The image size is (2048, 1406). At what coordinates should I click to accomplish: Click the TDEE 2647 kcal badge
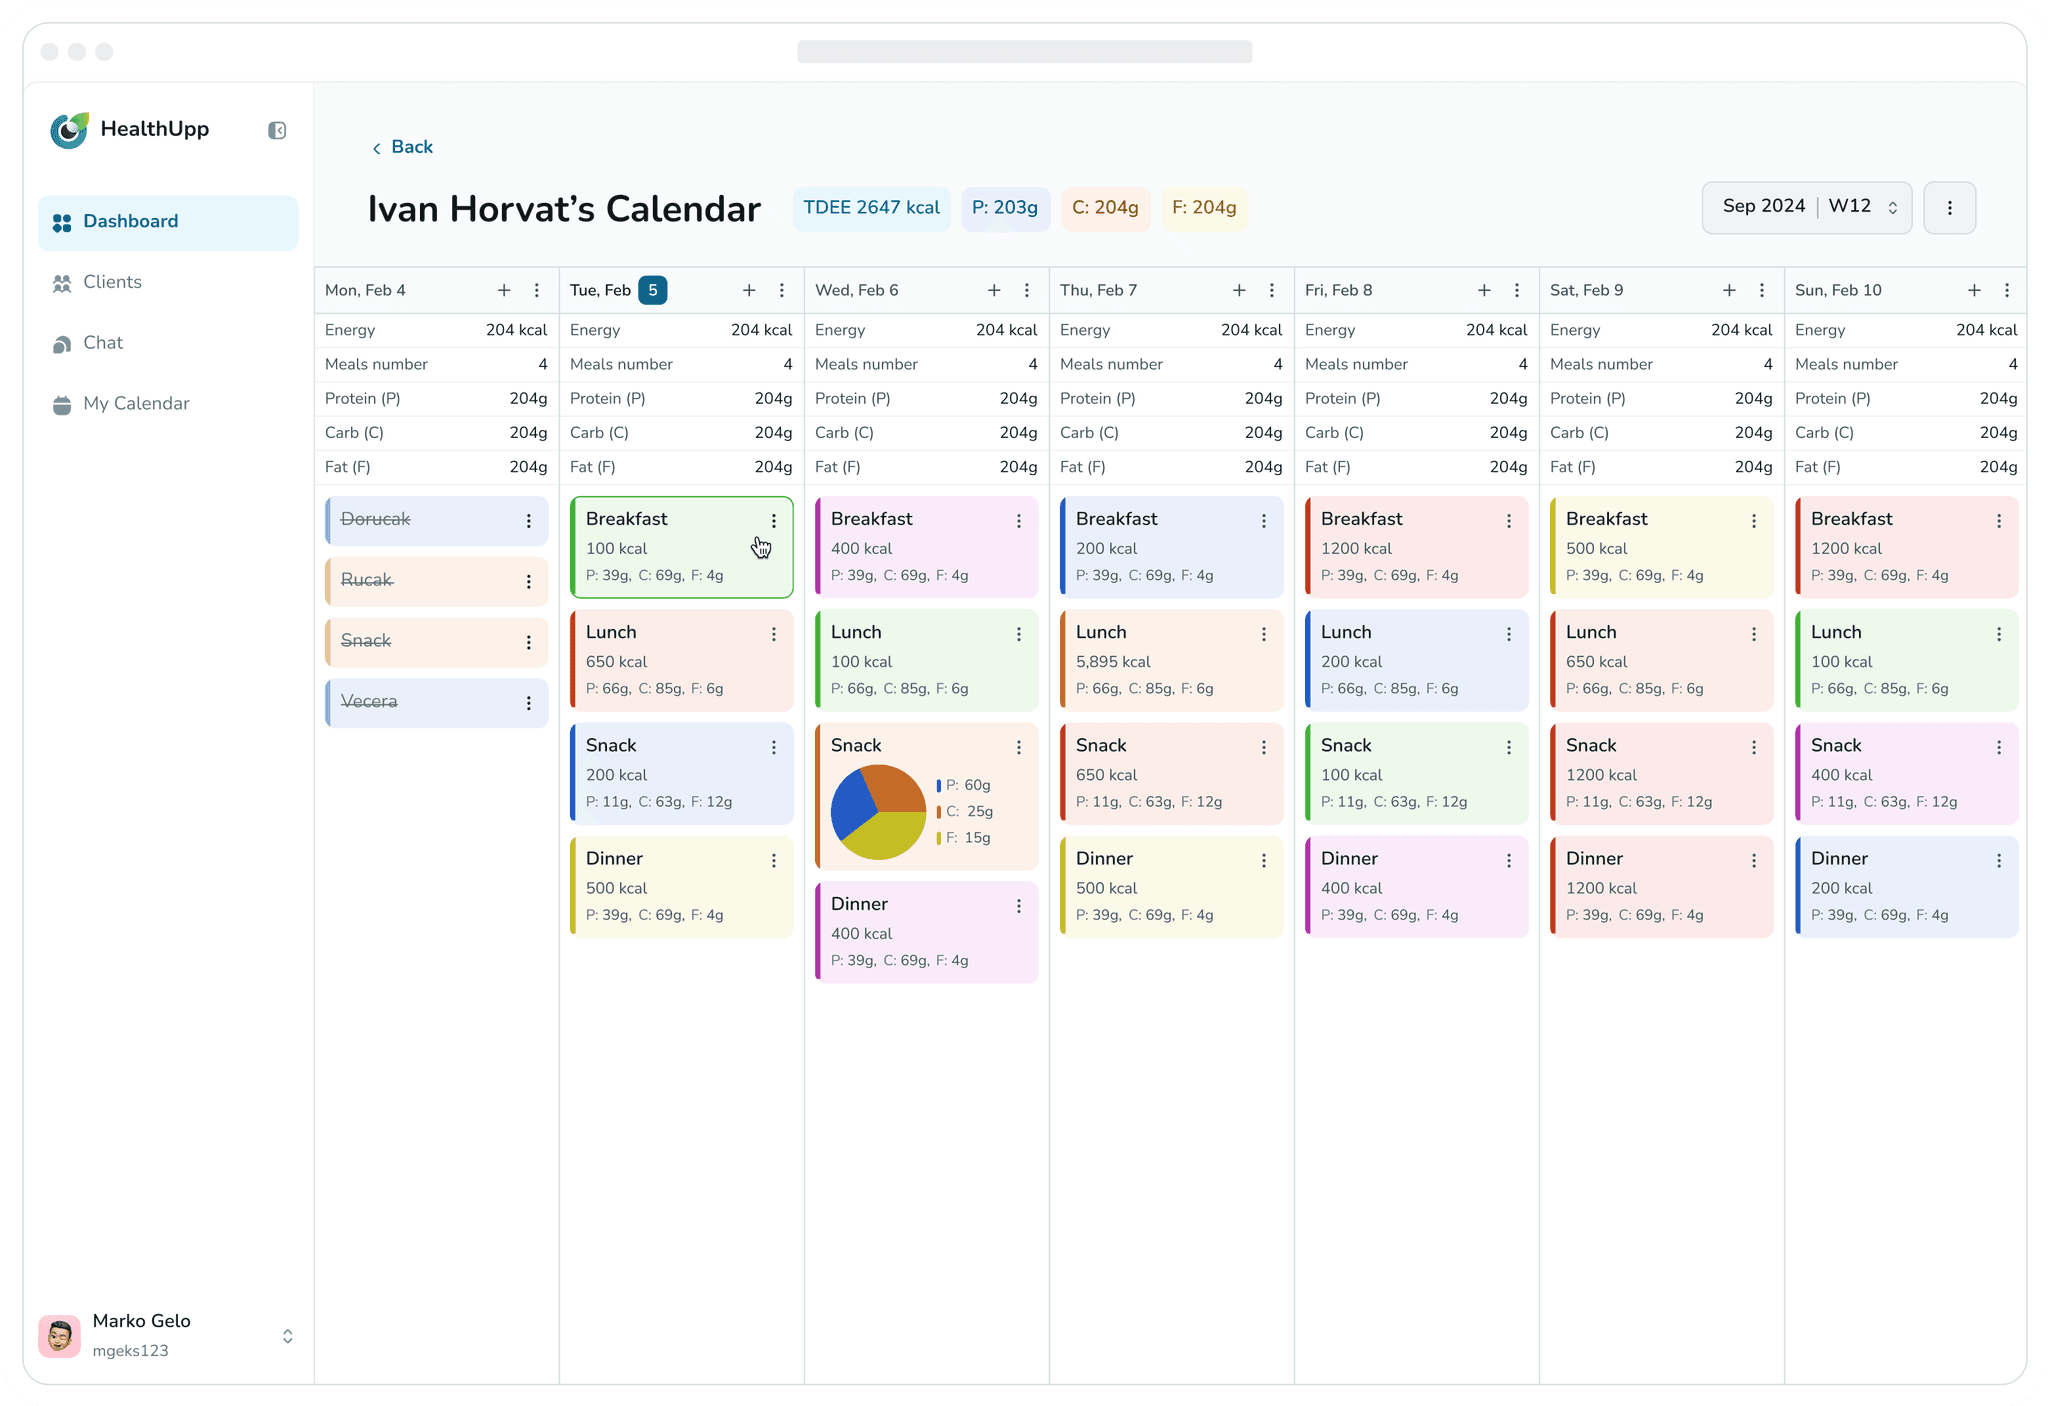pos(871,208)
